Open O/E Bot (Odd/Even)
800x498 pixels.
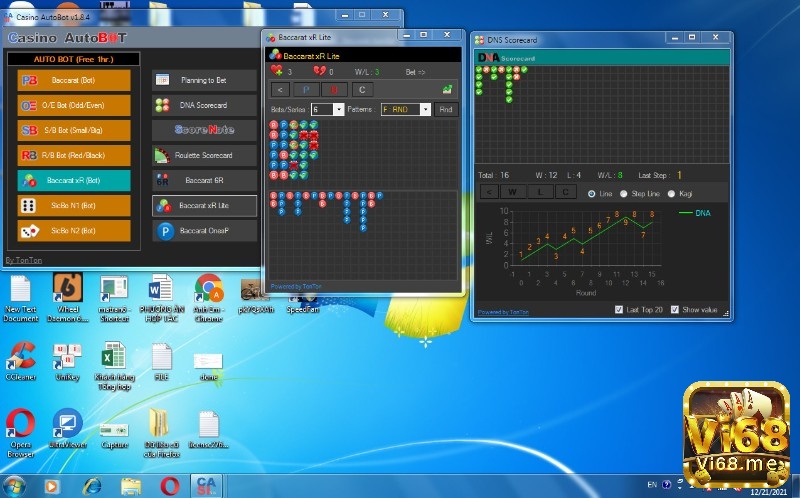(74, 105)
